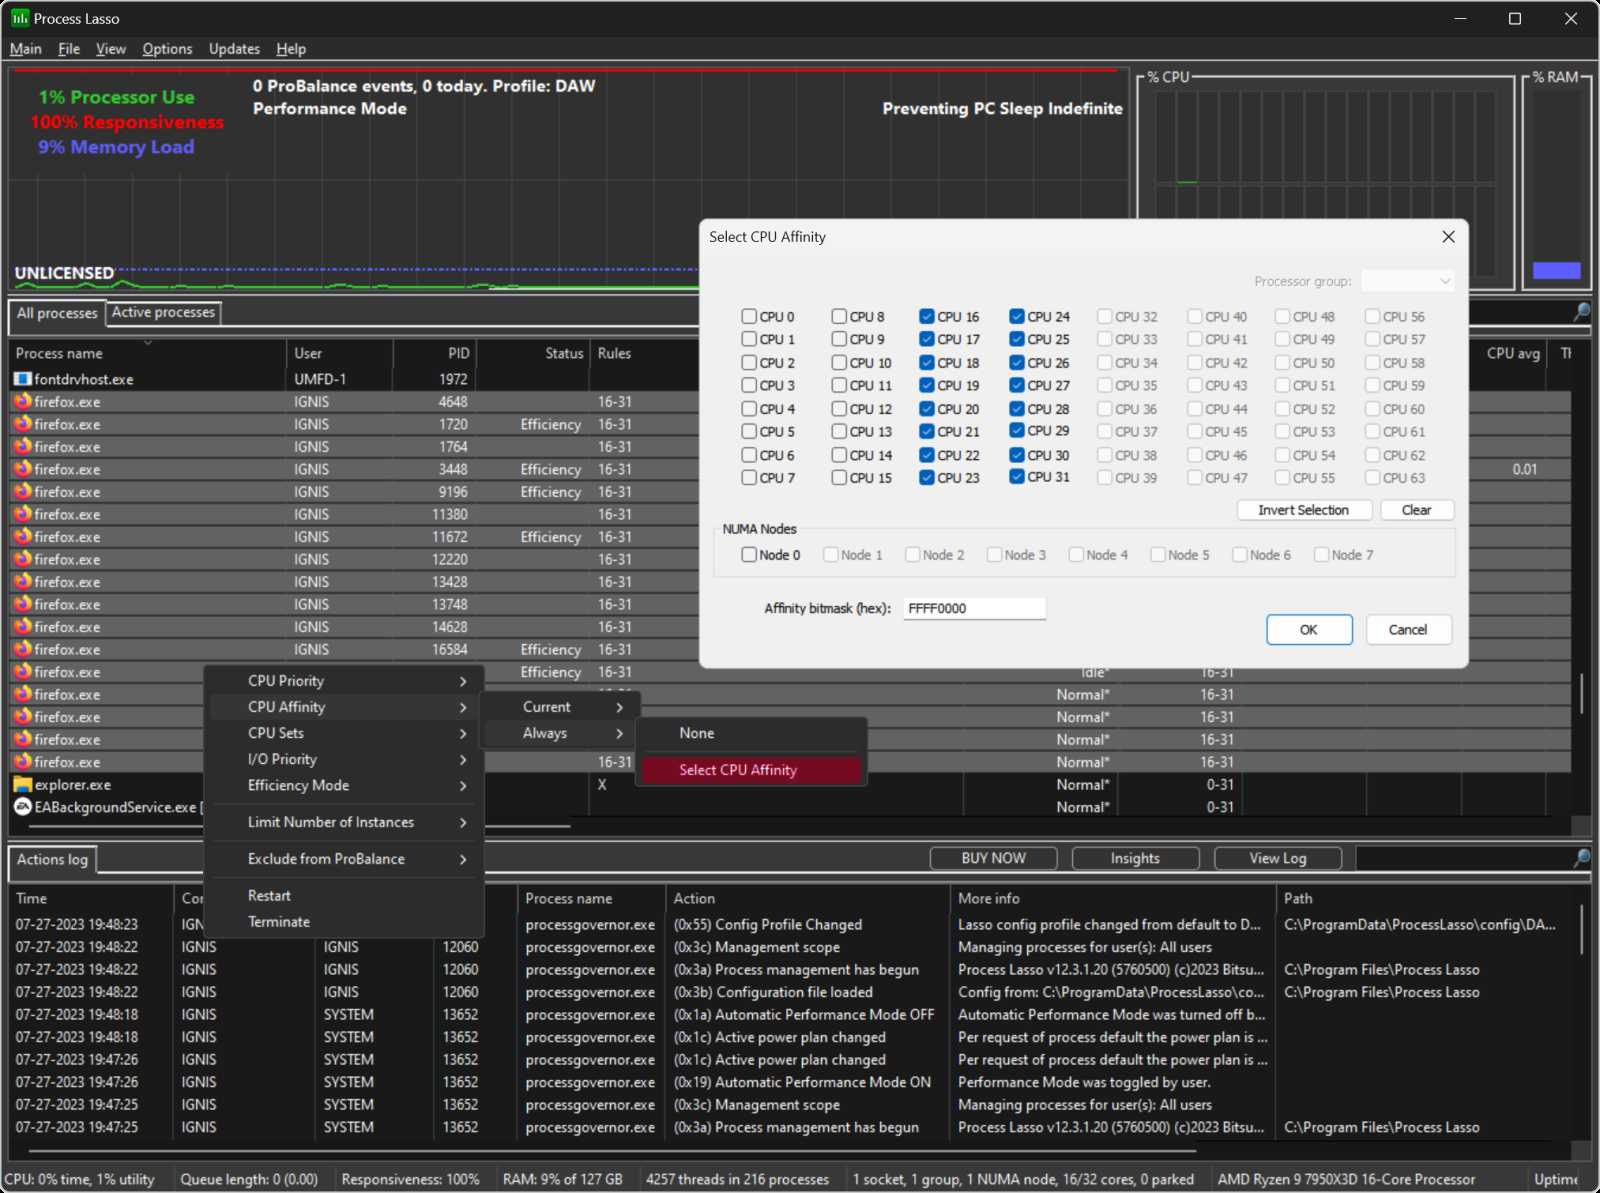Click the Invert Selection button
The height and width of the screenshot is (1193, 1600).
[x=1303, y=510]
